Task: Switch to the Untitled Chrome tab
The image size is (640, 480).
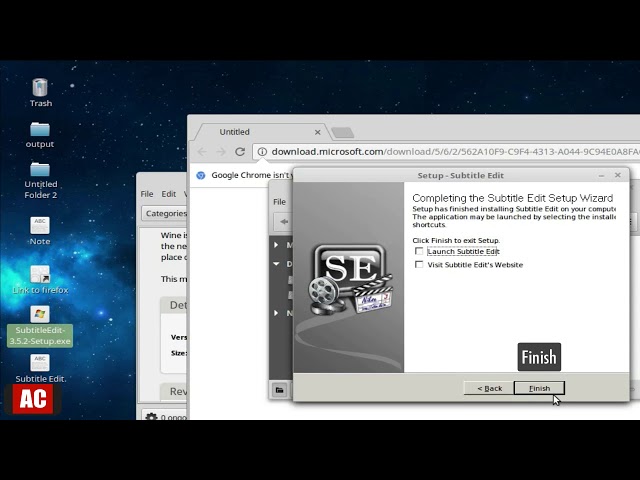Action: pyautogui.click(x=261, y=132)
